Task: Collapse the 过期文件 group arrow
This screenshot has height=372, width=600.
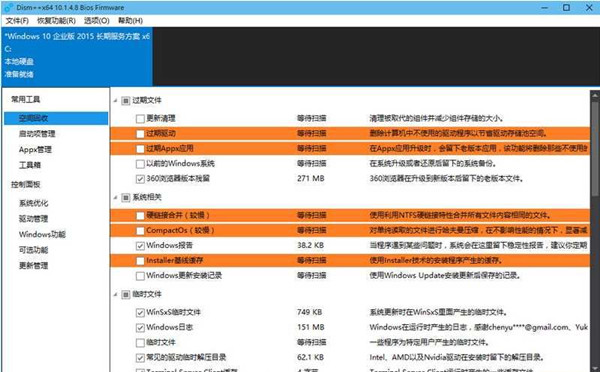Action: [116, 101]
